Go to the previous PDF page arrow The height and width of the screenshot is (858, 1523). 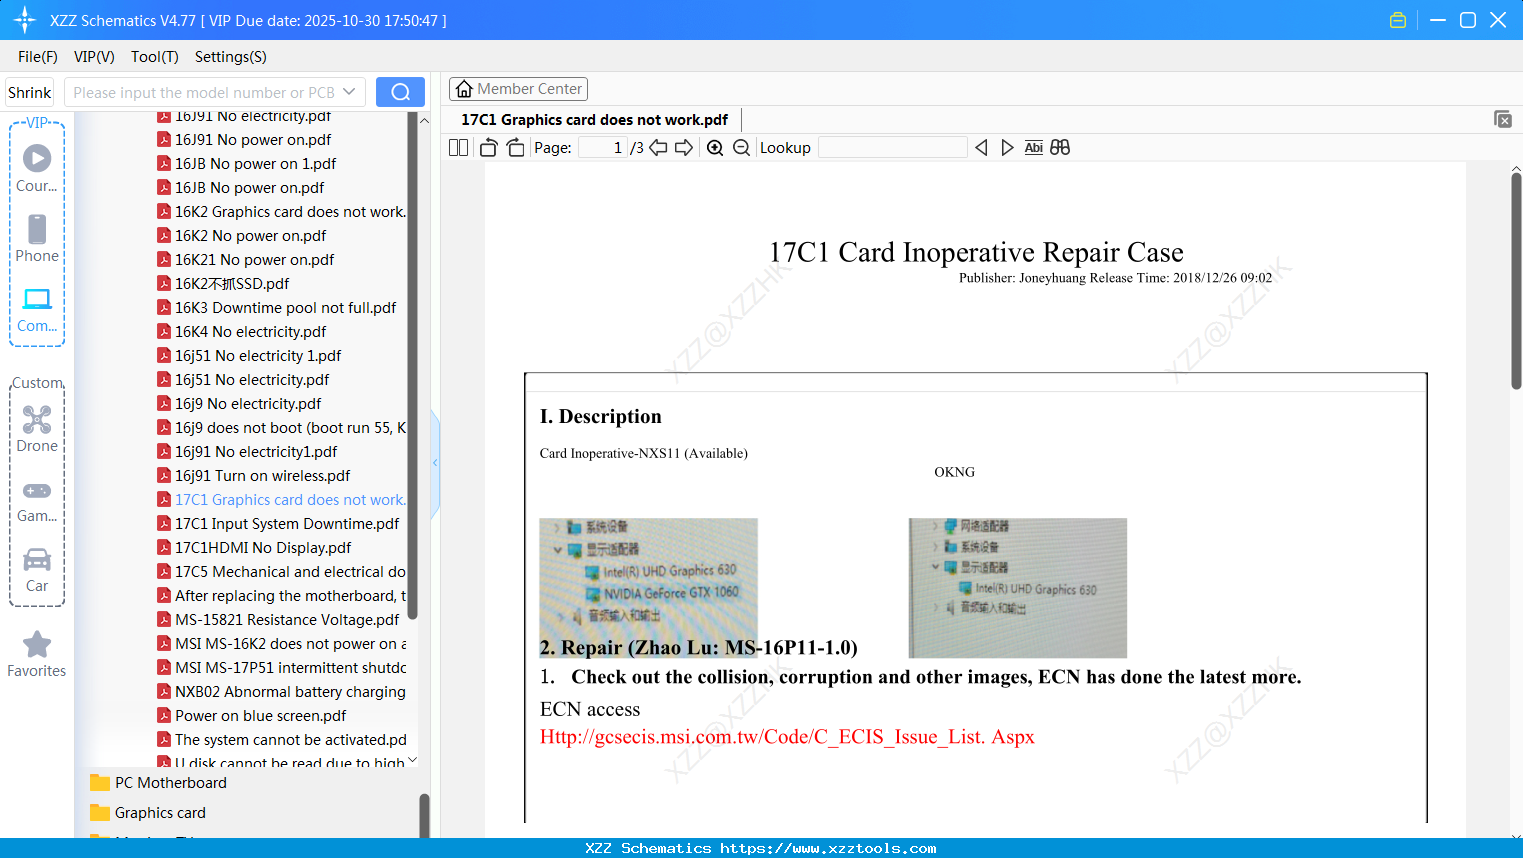tap(658, 148)
